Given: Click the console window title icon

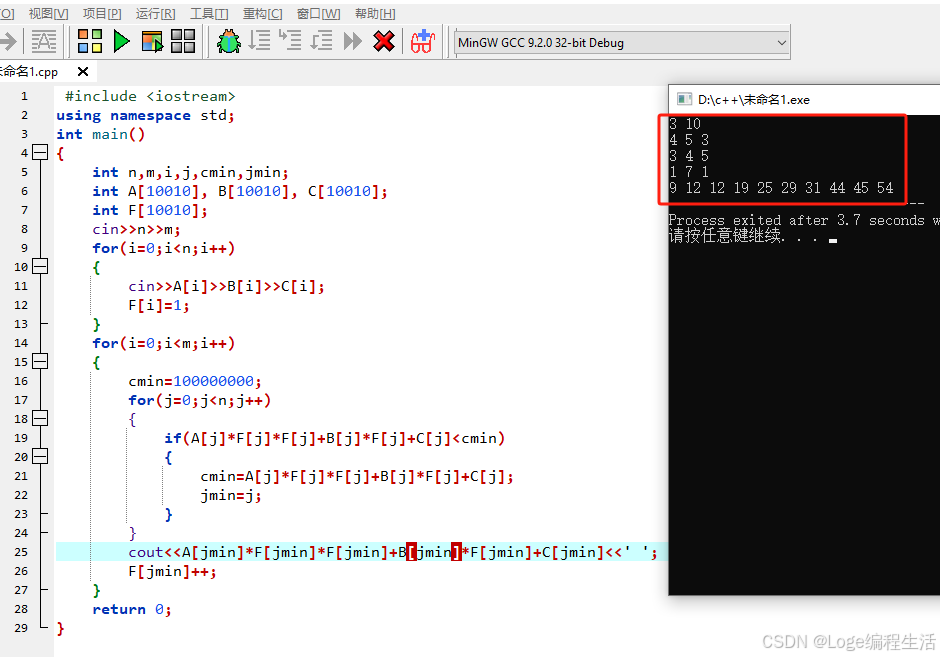Looking at the screenshot, I should [x=684, y=99].
